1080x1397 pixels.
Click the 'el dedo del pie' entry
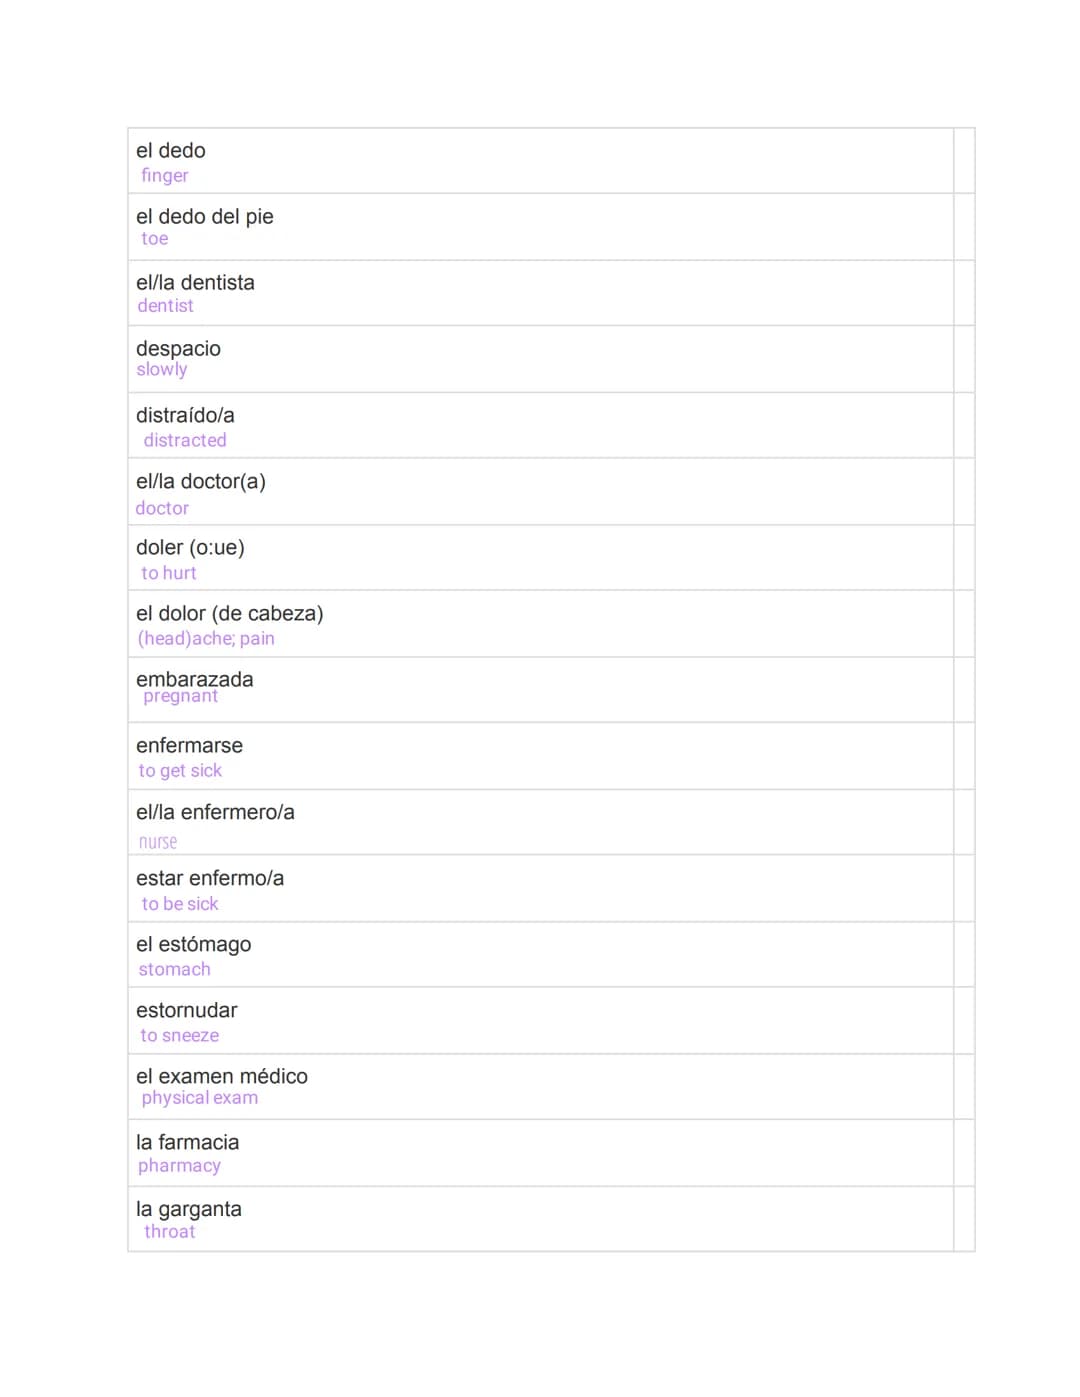(205, 217)
